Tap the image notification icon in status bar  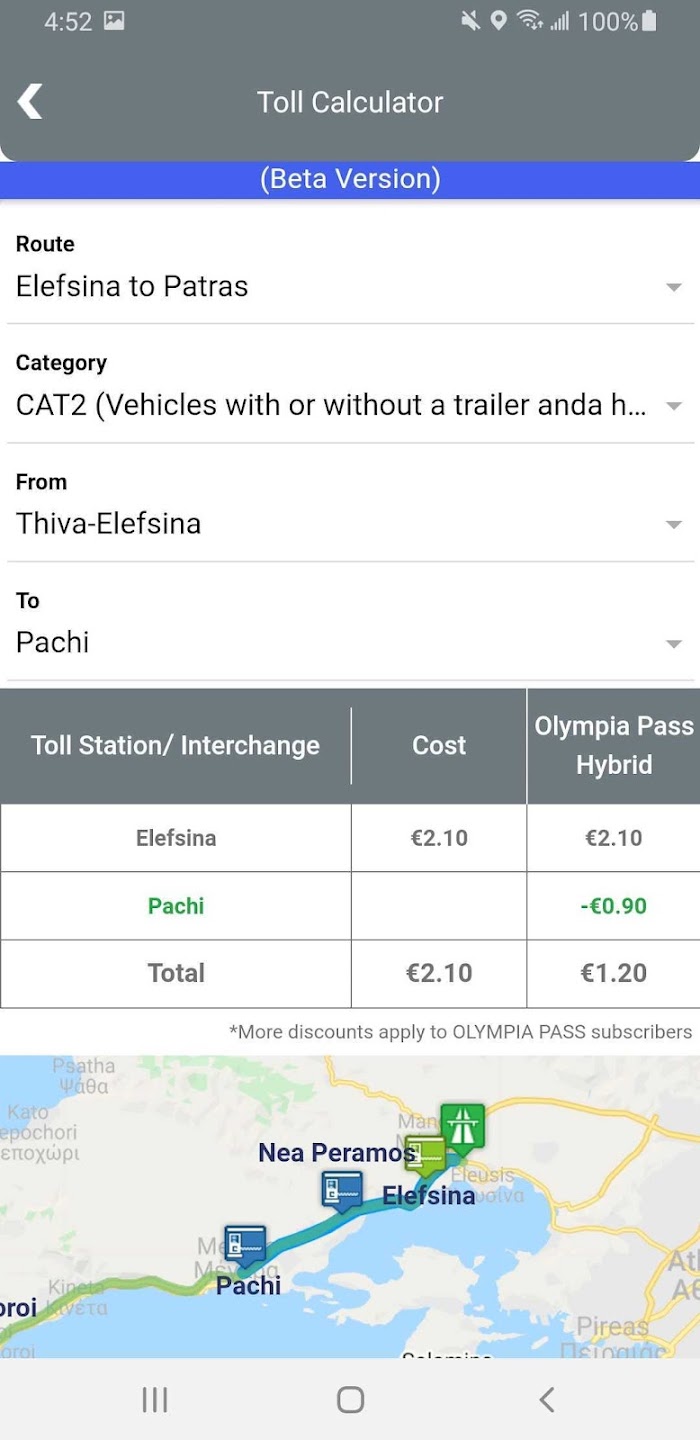(114, 20)
